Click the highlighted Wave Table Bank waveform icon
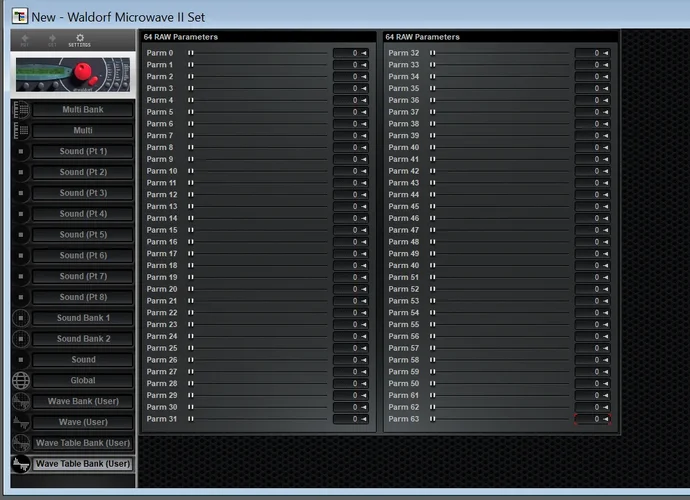The image size is (690, 500). (x=21, y=464)
